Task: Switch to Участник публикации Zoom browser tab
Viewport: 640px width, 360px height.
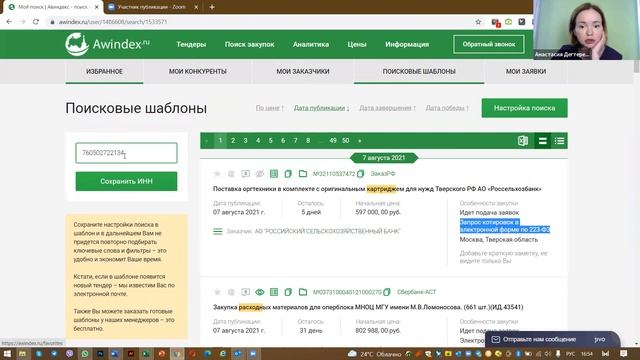Action: 151,7
